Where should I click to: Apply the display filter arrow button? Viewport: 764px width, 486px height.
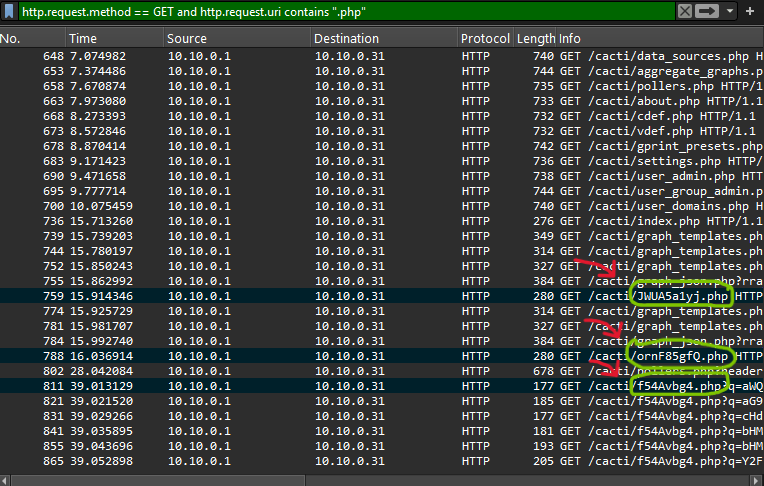(x=708, y=11)
